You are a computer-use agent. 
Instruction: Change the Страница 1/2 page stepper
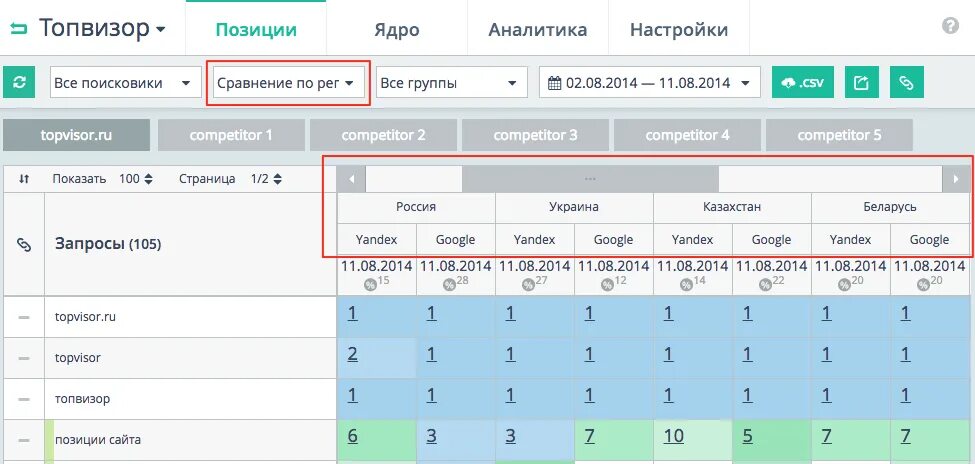pos(266,179)
